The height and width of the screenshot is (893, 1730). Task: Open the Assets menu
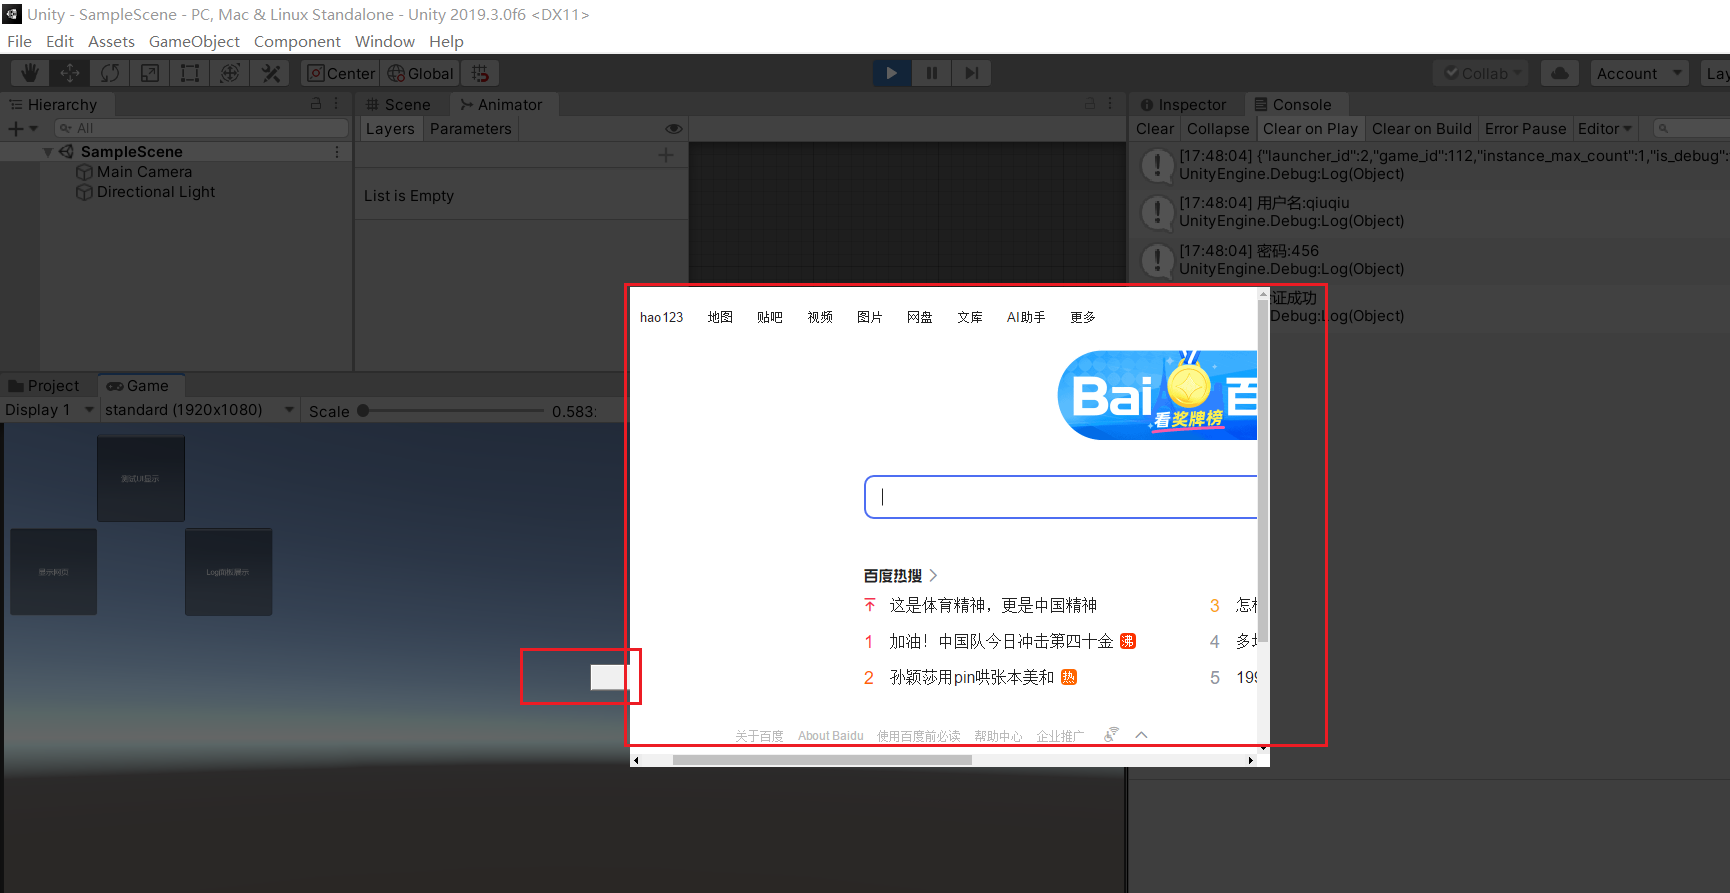(111, 41)
